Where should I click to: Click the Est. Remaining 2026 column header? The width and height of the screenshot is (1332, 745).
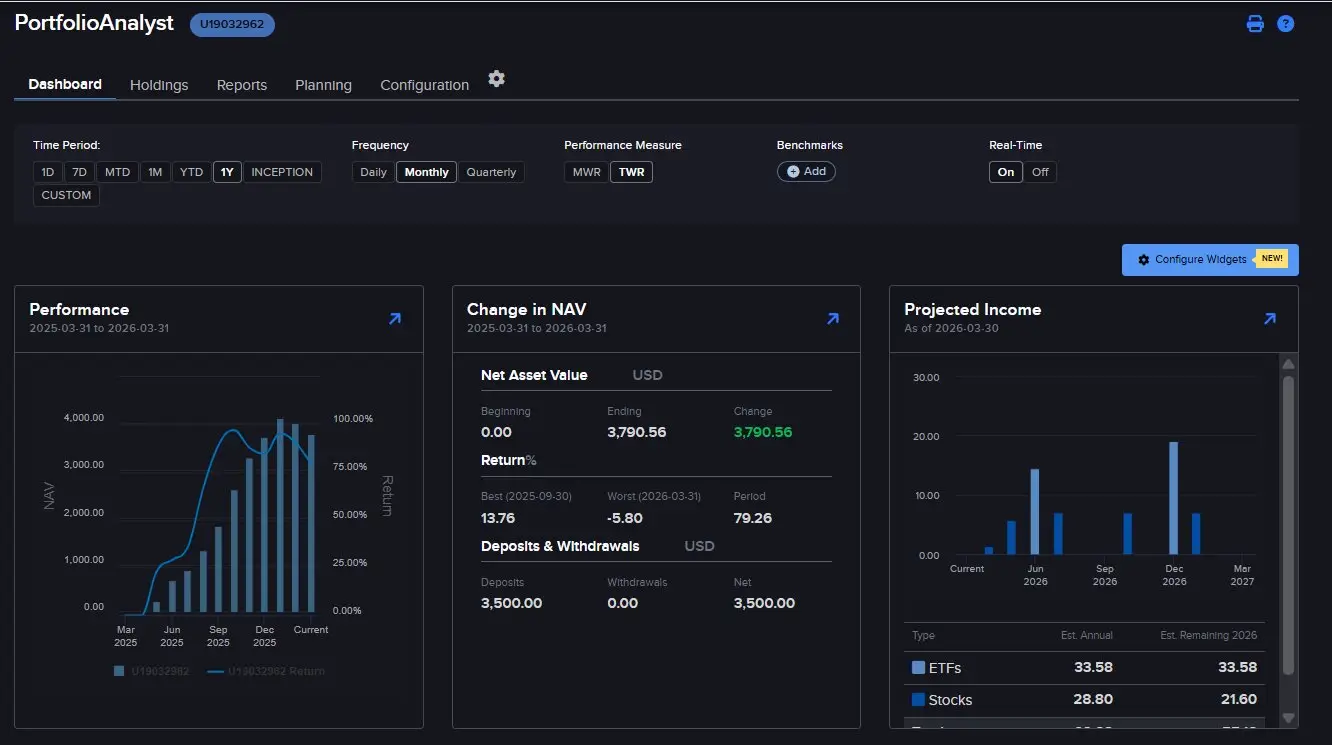coord(1209,635)
